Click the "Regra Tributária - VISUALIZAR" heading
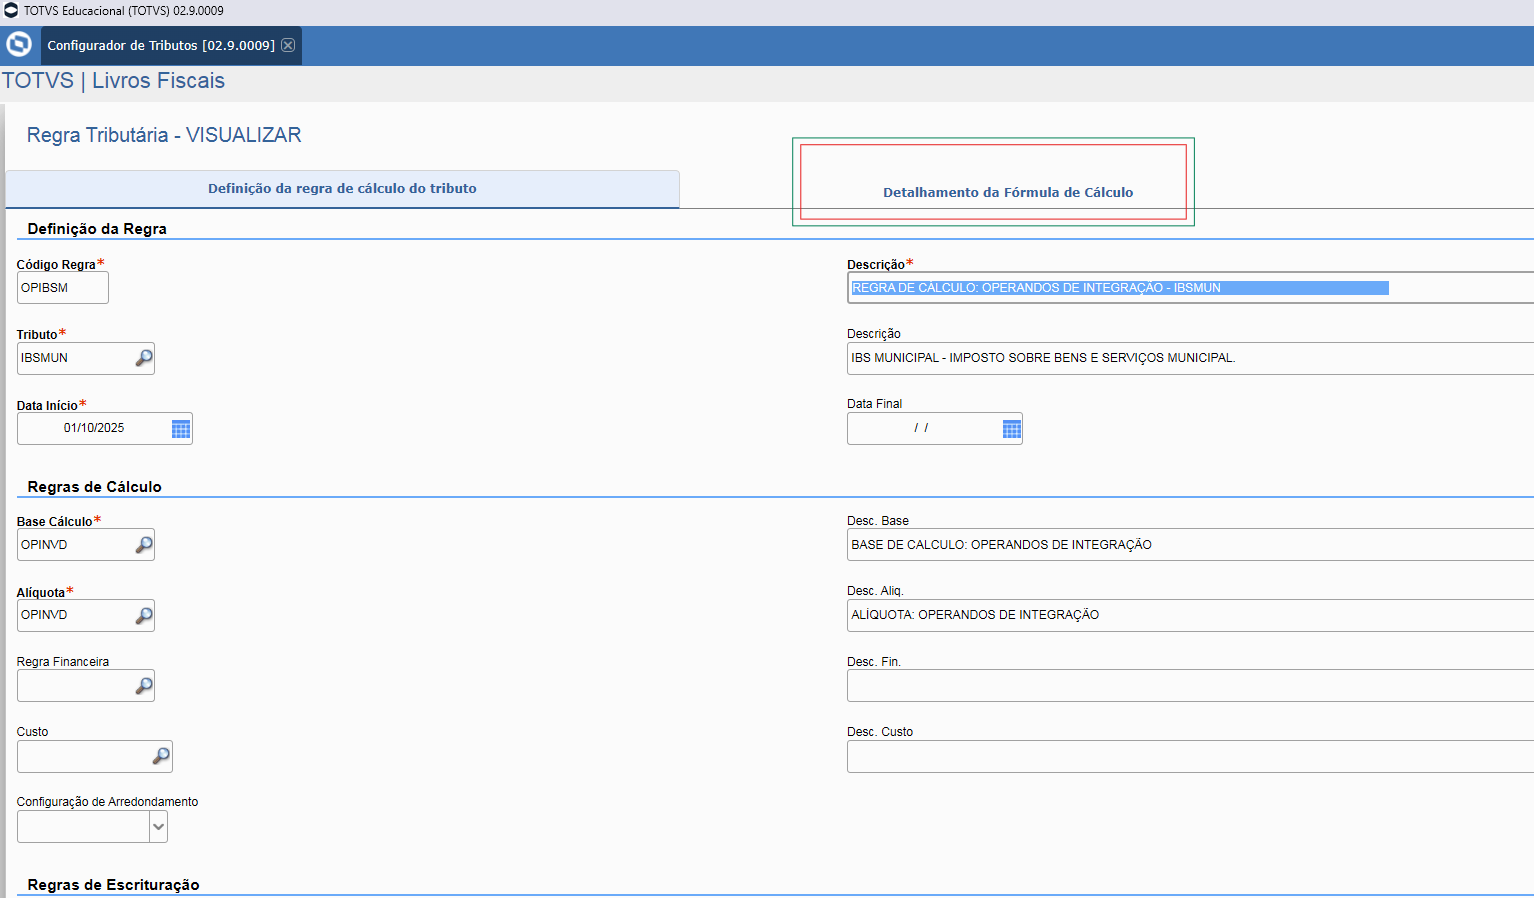Screen dimensions: 1534x898 164,135
